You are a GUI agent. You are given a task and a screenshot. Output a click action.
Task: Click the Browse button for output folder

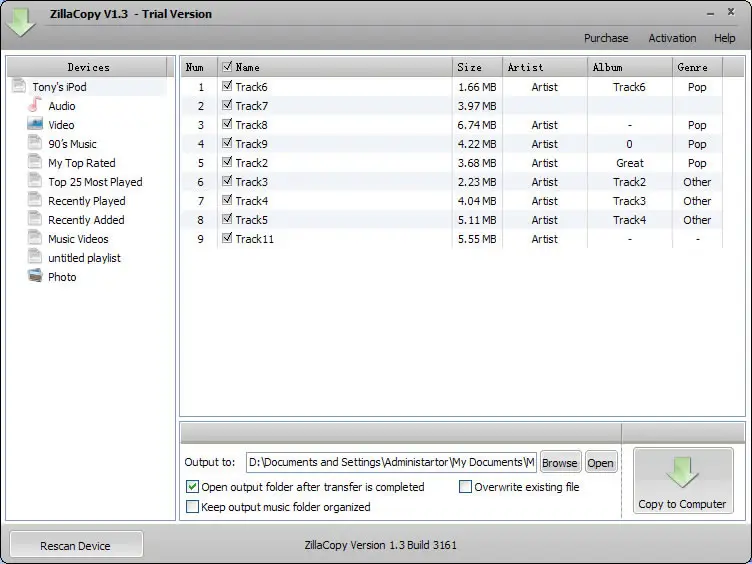click(x=560, y=463)
